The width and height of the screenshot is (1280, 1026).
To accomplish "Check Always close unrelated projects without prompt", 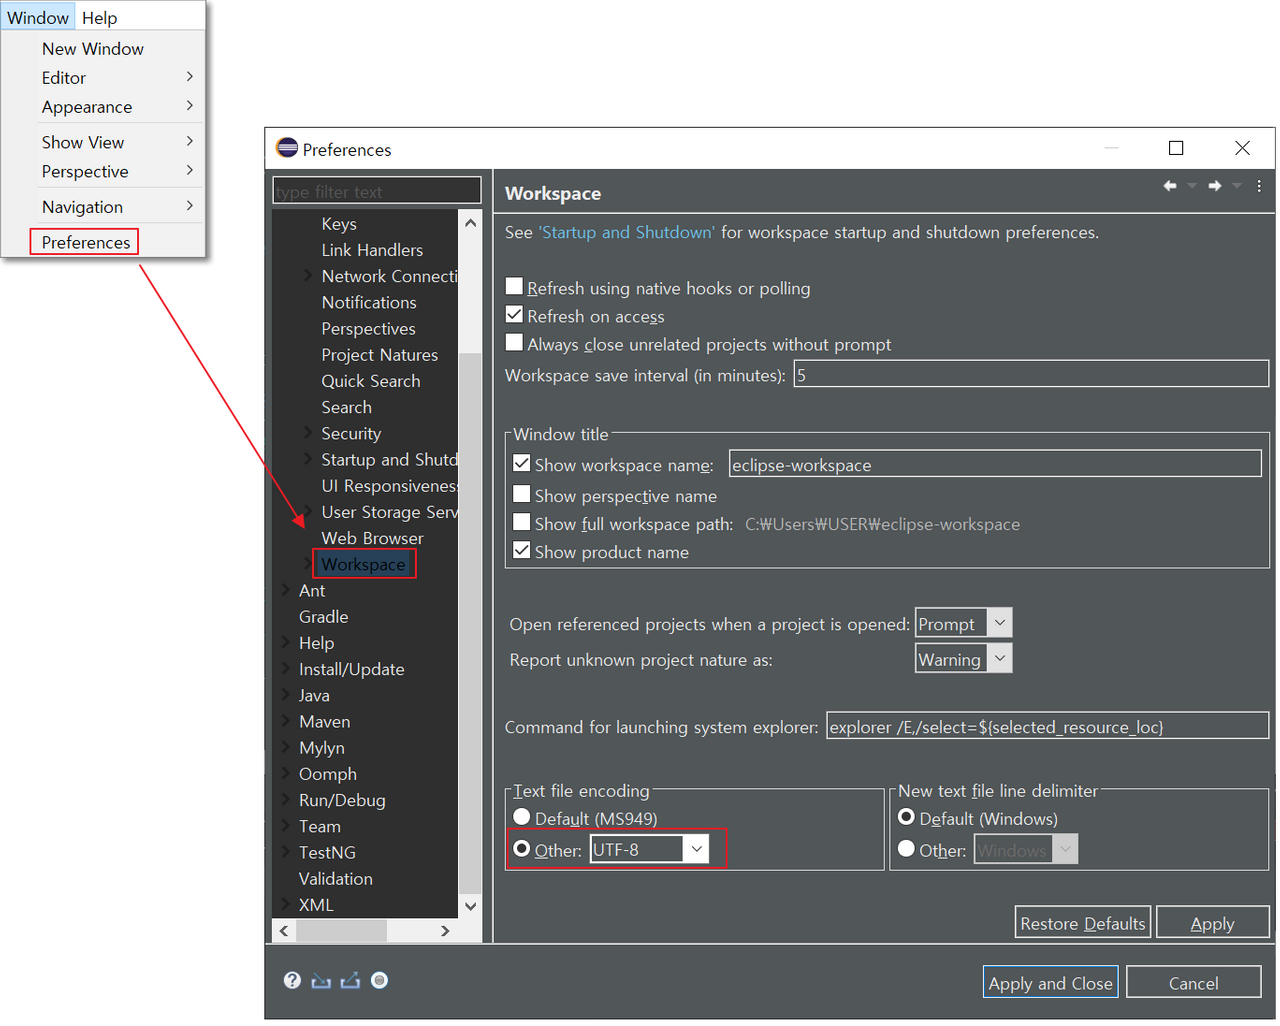I will click(514, 343).
